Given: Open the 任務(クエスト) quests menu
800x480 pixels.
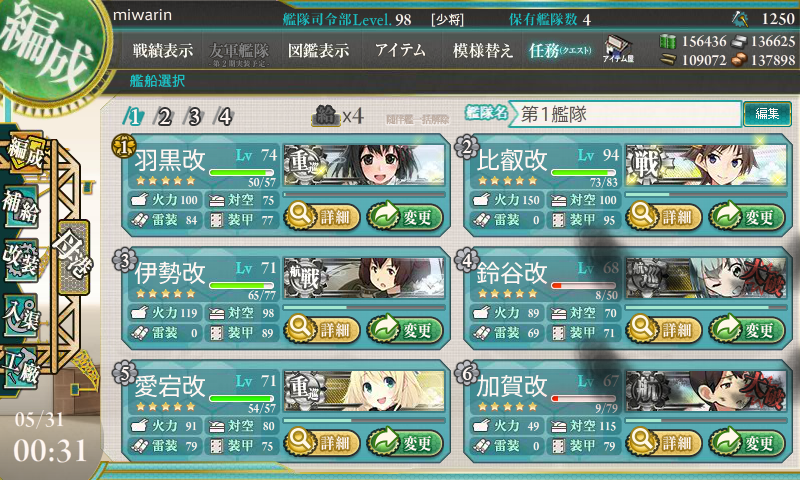Looking at the screenshot, I should click(560, 50).
